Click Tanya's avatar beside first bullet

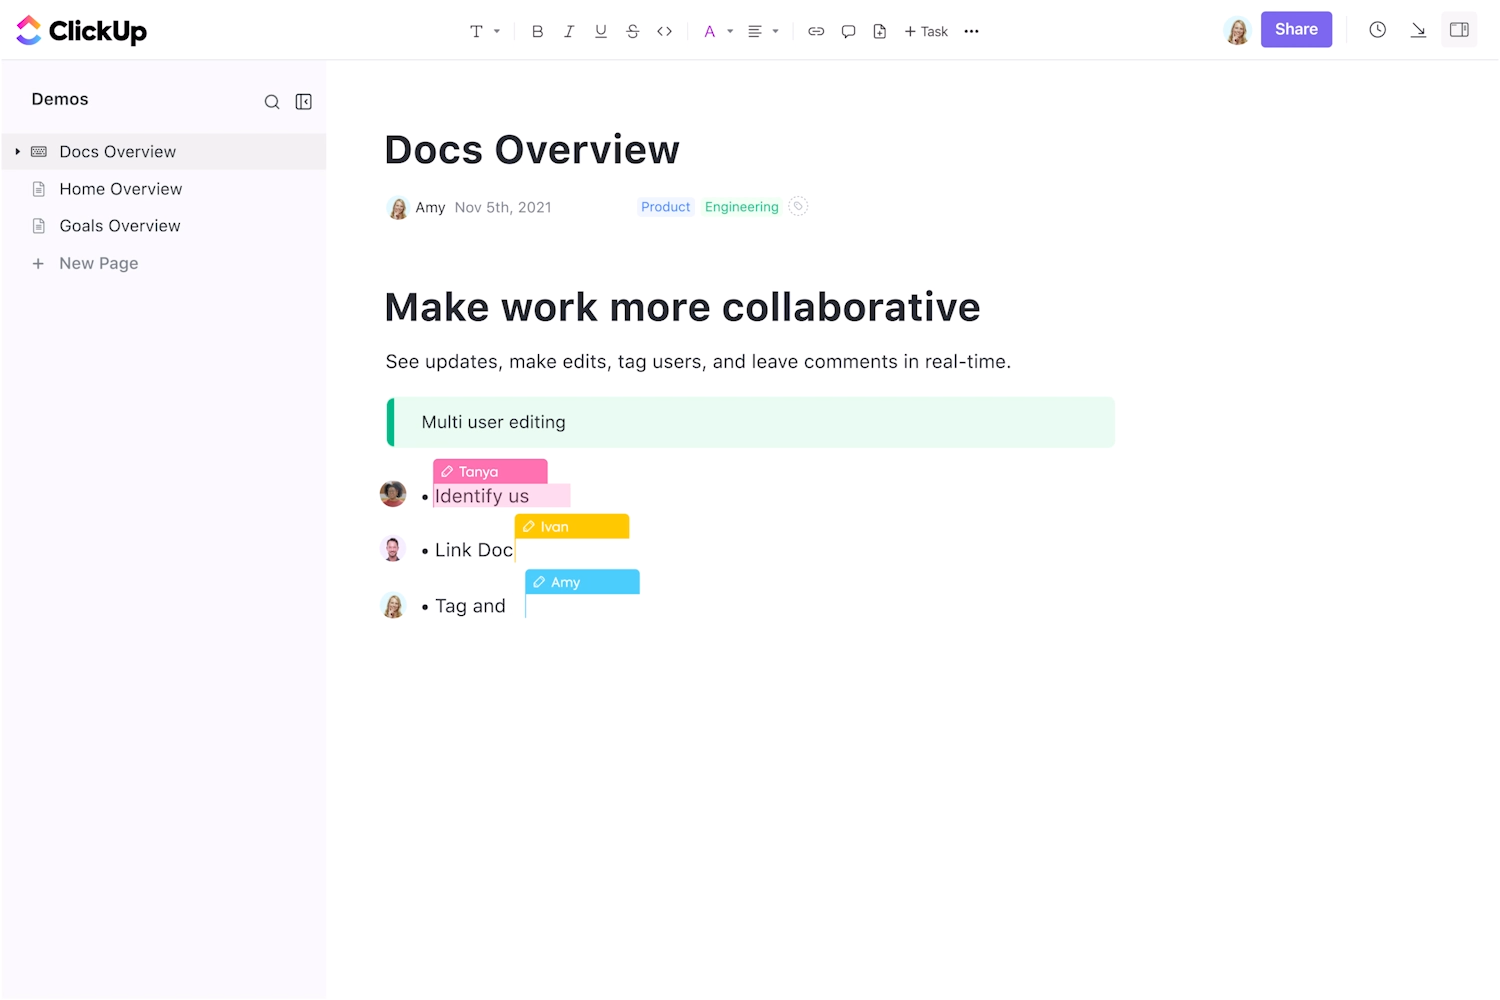[393, 494]
